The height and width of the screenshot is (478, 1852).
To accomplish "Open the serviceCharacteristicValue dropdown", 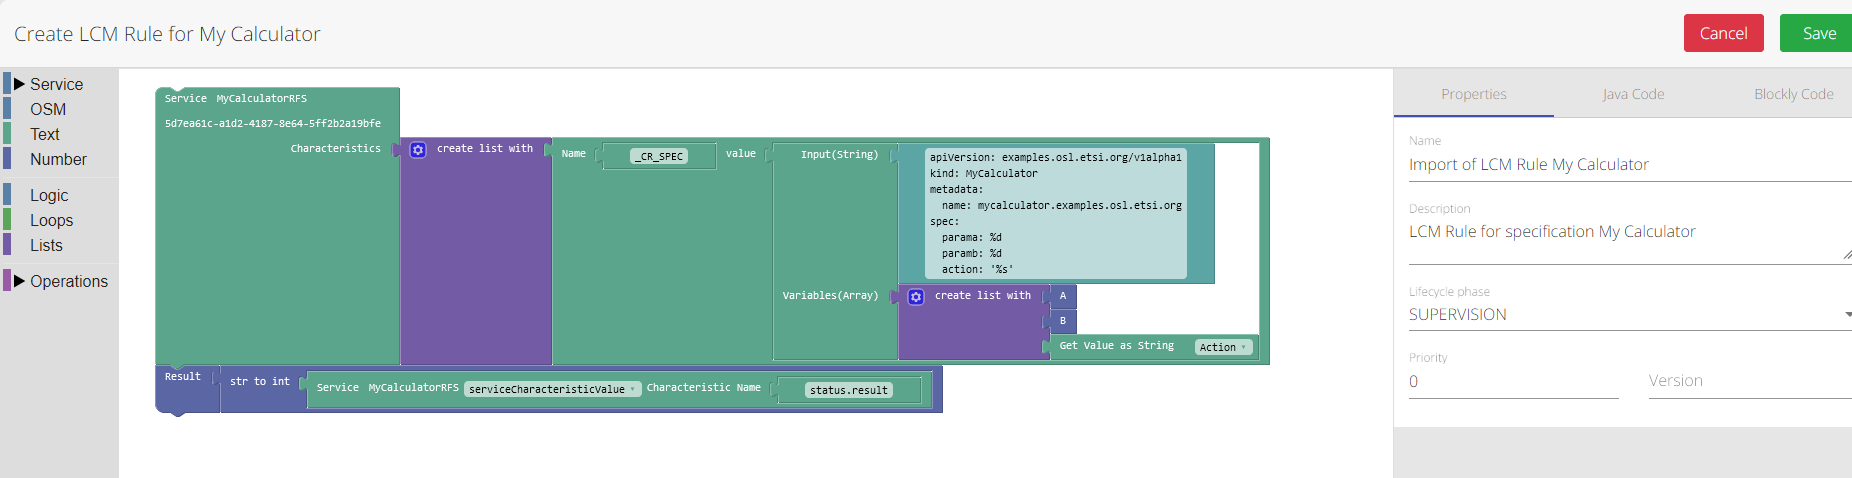I will [x=552, y=389].
